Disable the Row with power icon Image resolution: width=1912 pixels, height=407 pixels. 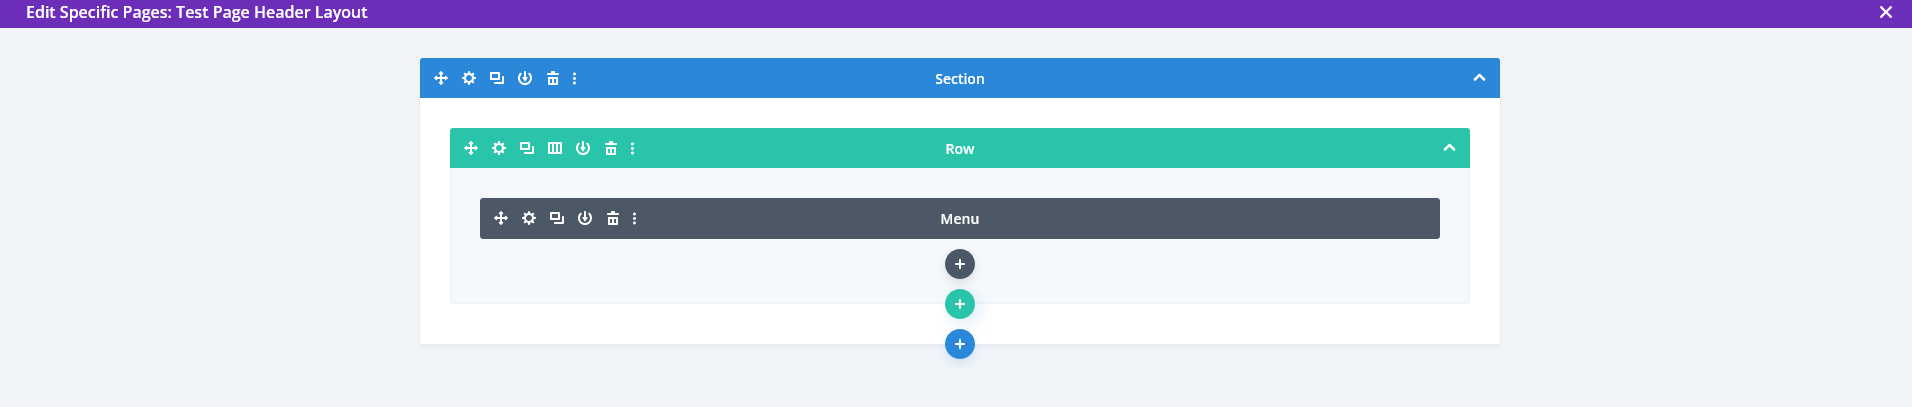pos(583,148)
